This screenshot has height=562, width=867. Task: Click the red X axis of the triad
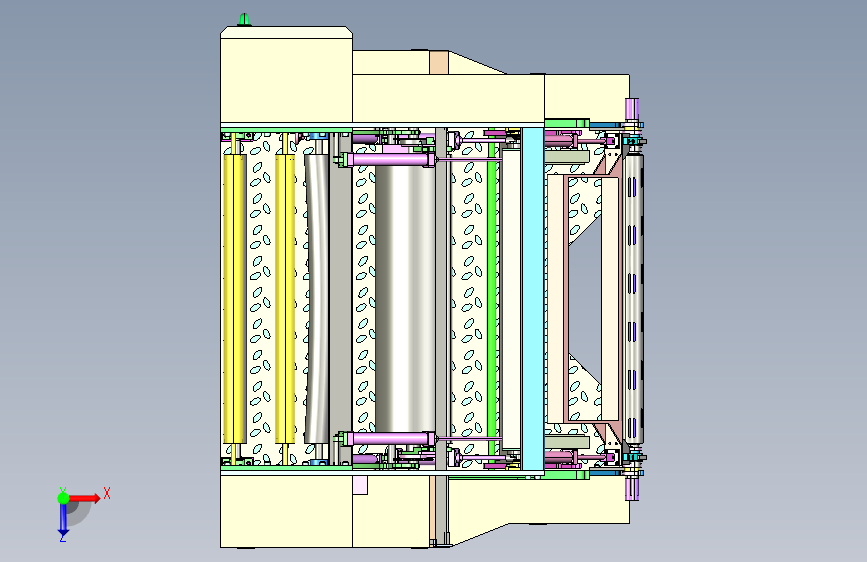85,498
